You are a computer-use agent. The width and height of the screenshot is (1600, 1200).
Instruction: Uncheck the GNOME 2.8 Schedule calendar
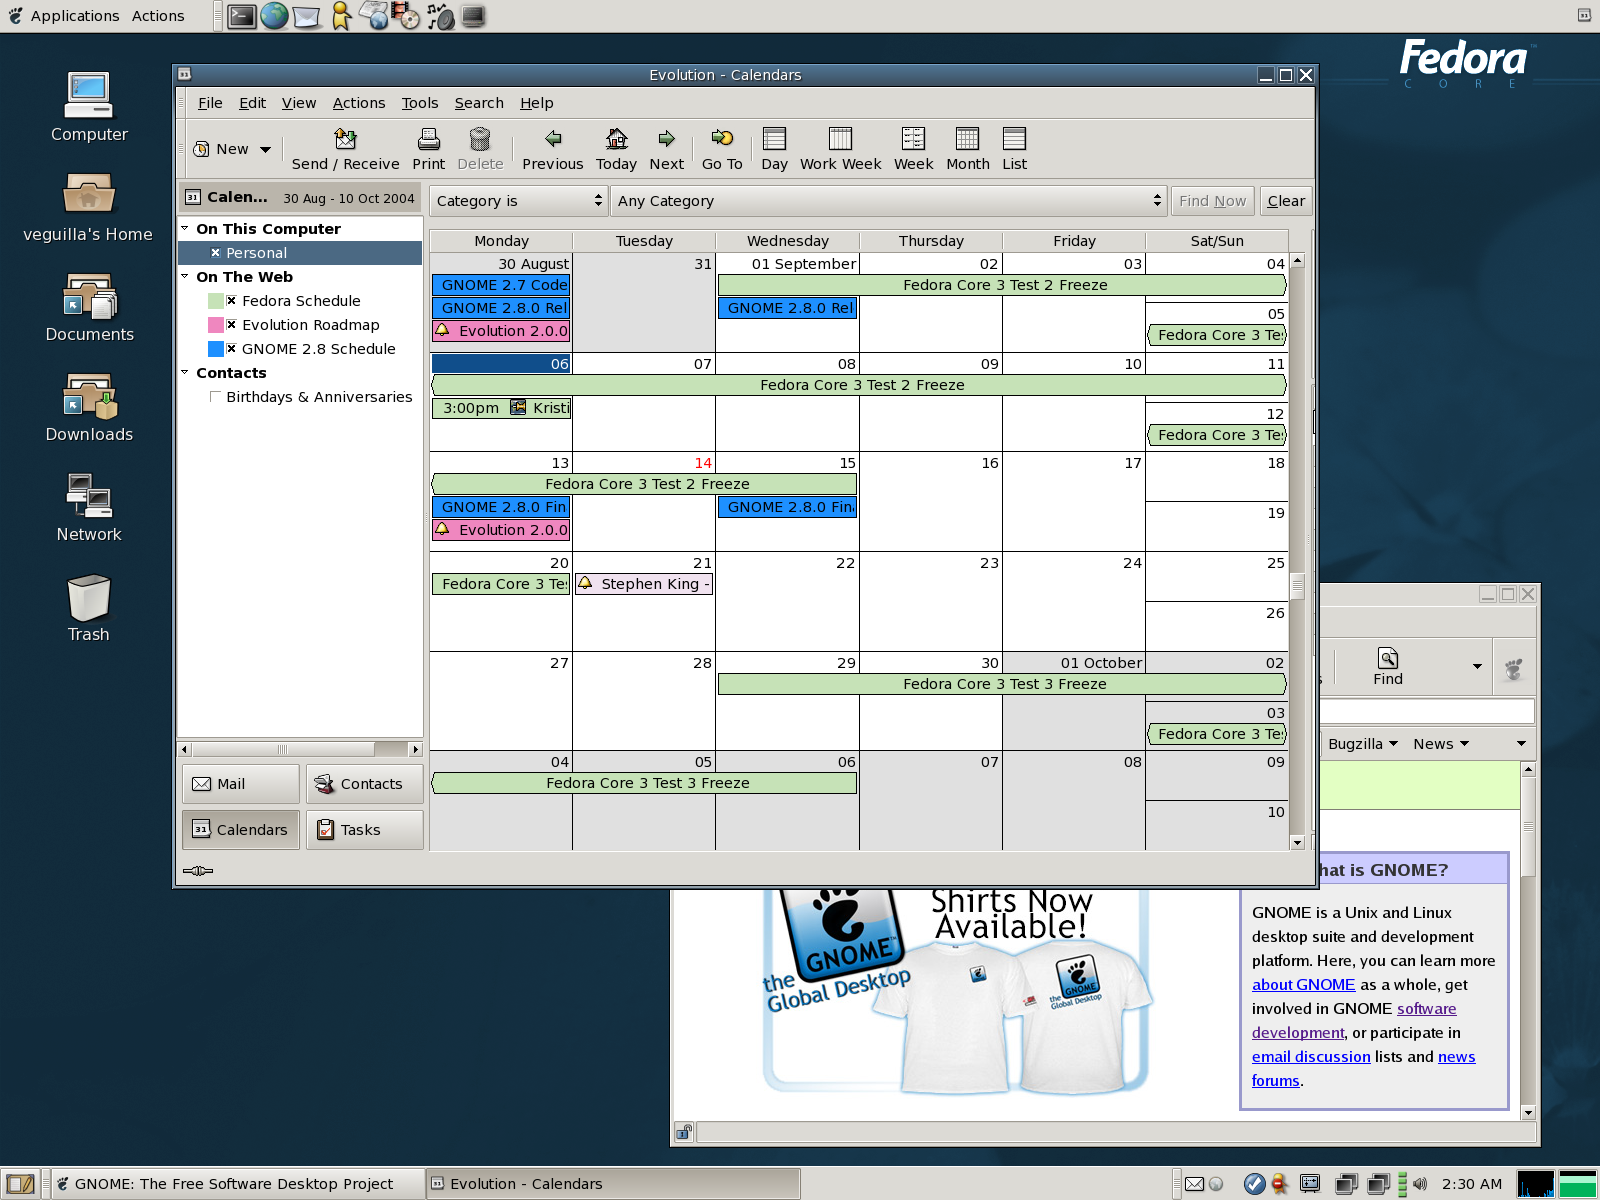231,349
